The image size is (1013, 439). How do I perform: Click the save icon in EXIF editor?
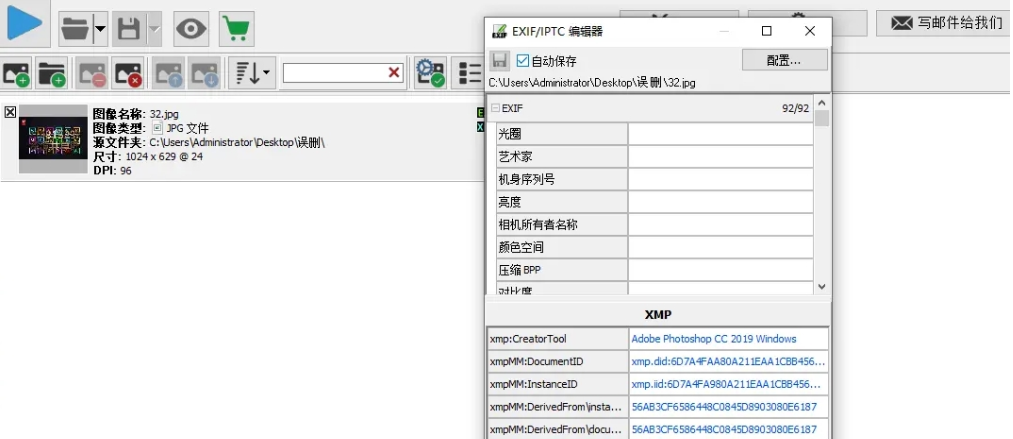[499, 61]
